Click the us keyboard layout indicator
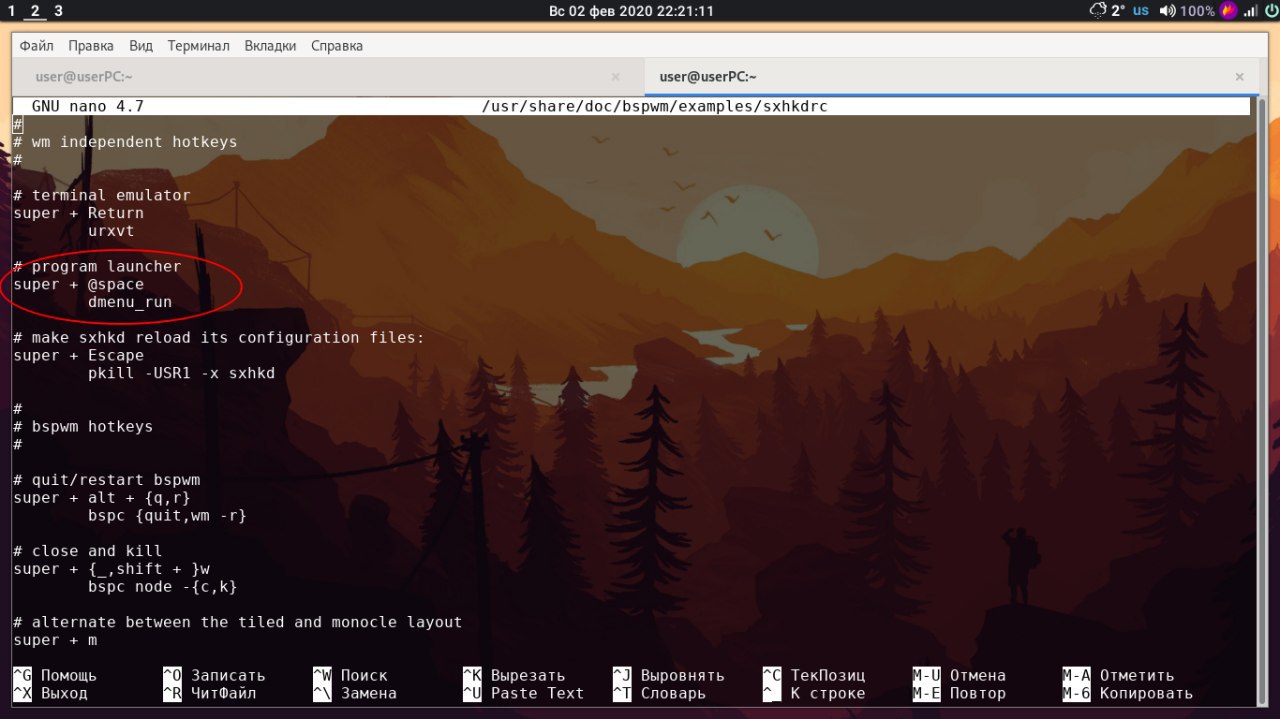The image size is (1280, 719). tap(1141, 11)
